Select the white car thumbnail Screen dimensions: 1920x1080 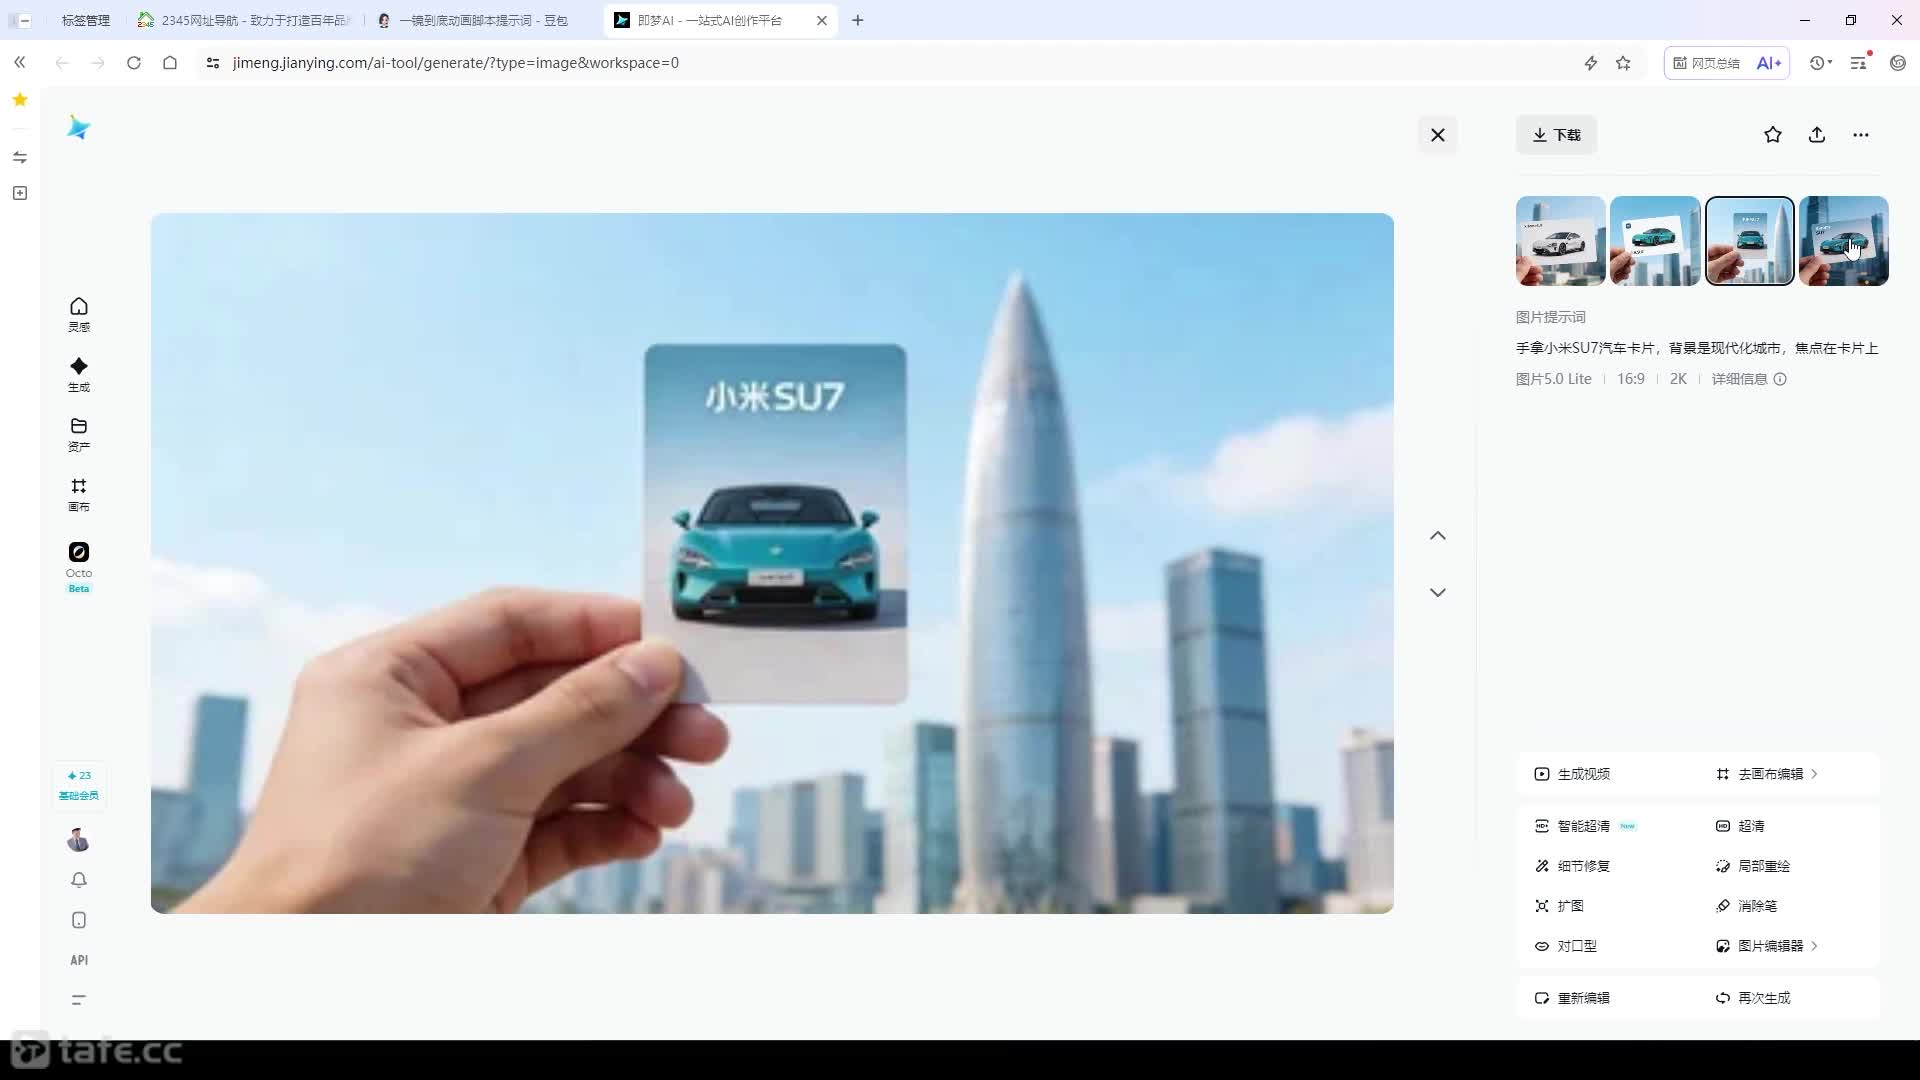(x=1561, y=241)
